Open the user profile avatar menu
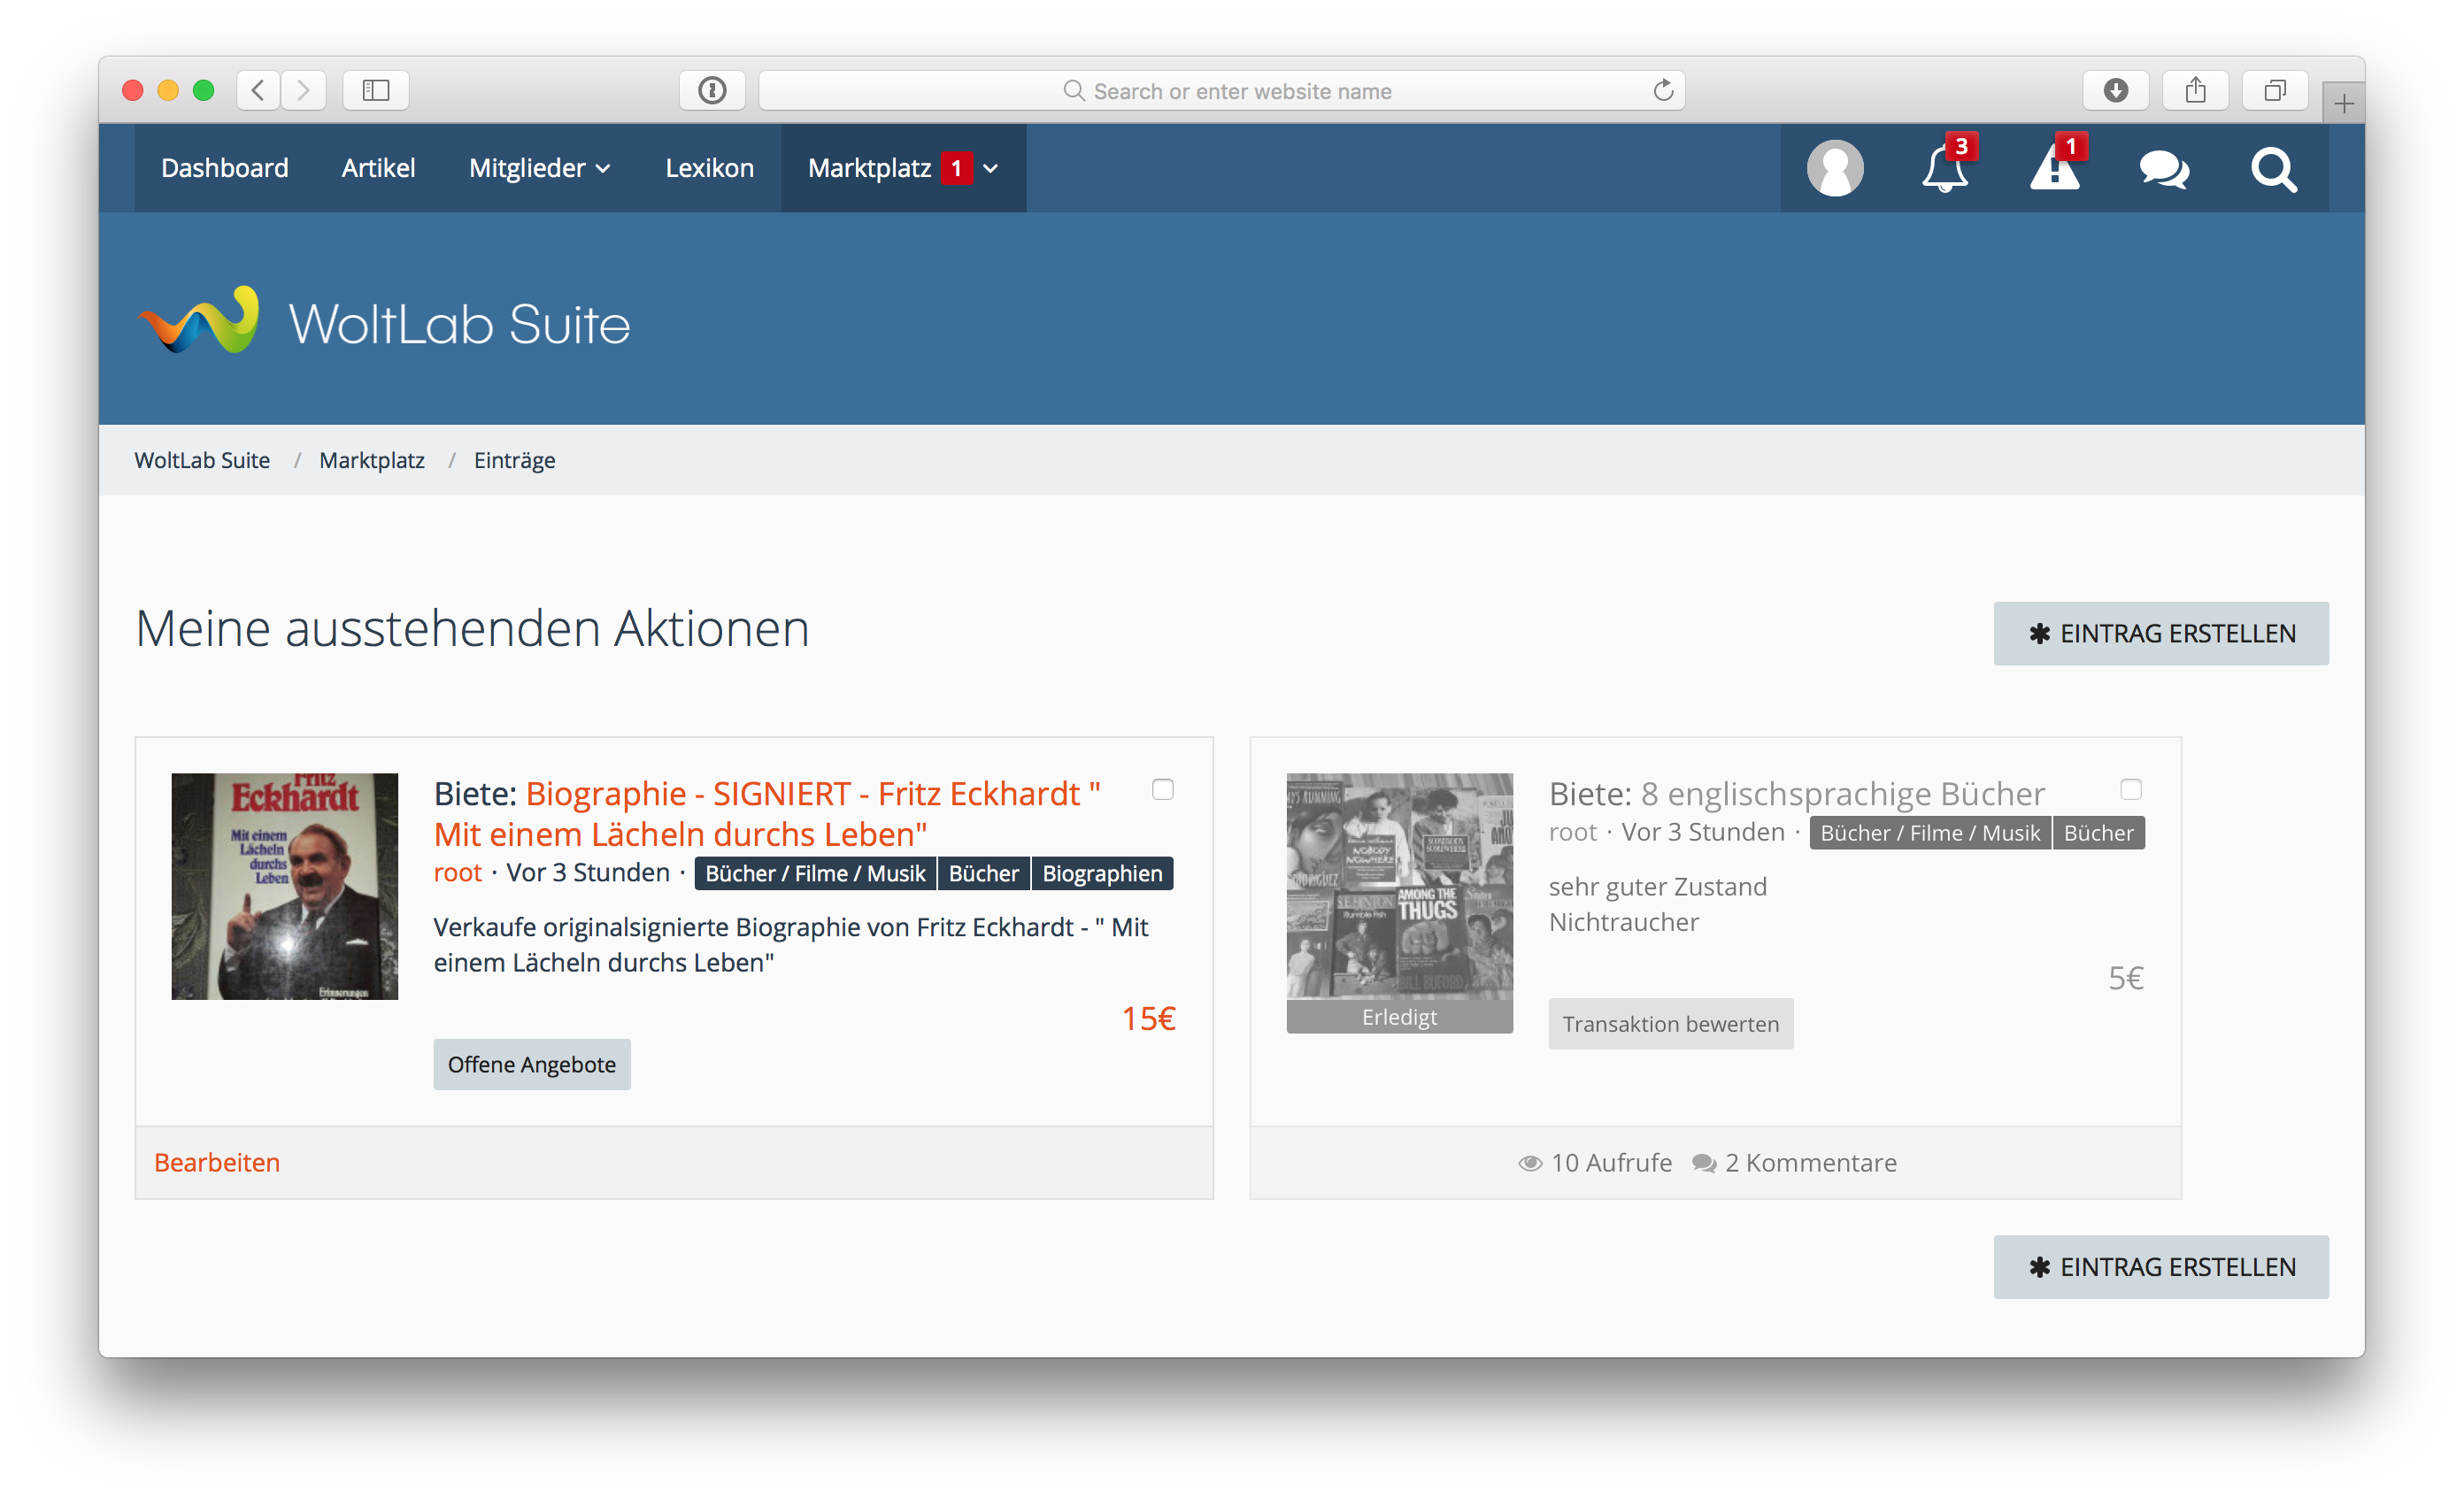Image resolution: width=2464 pixels, height=1499 pixels. pyautogui.click(x=1834, y=168)
